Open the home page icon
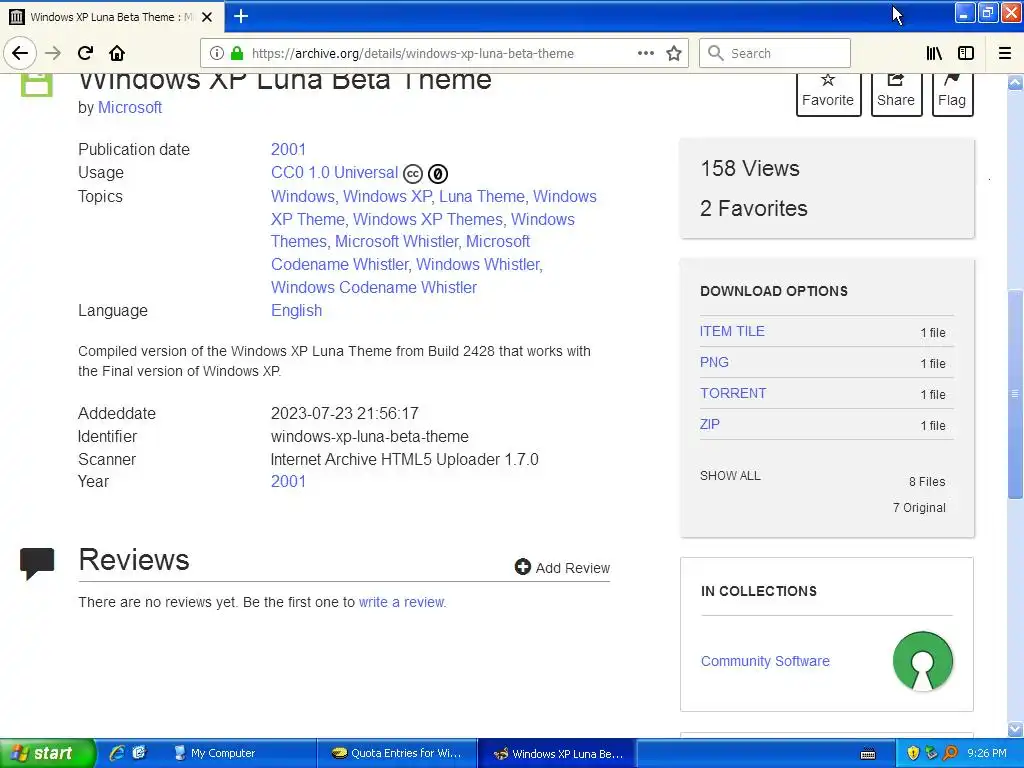The image size is (1024, 768). 117,53
